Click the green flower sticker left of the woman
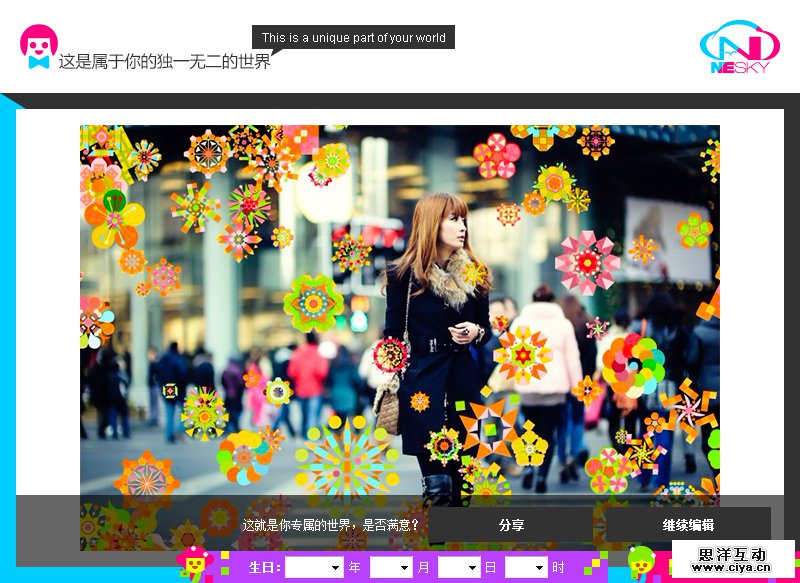The height and width of the screenshot is (583, 800). [x=313, y=303]
